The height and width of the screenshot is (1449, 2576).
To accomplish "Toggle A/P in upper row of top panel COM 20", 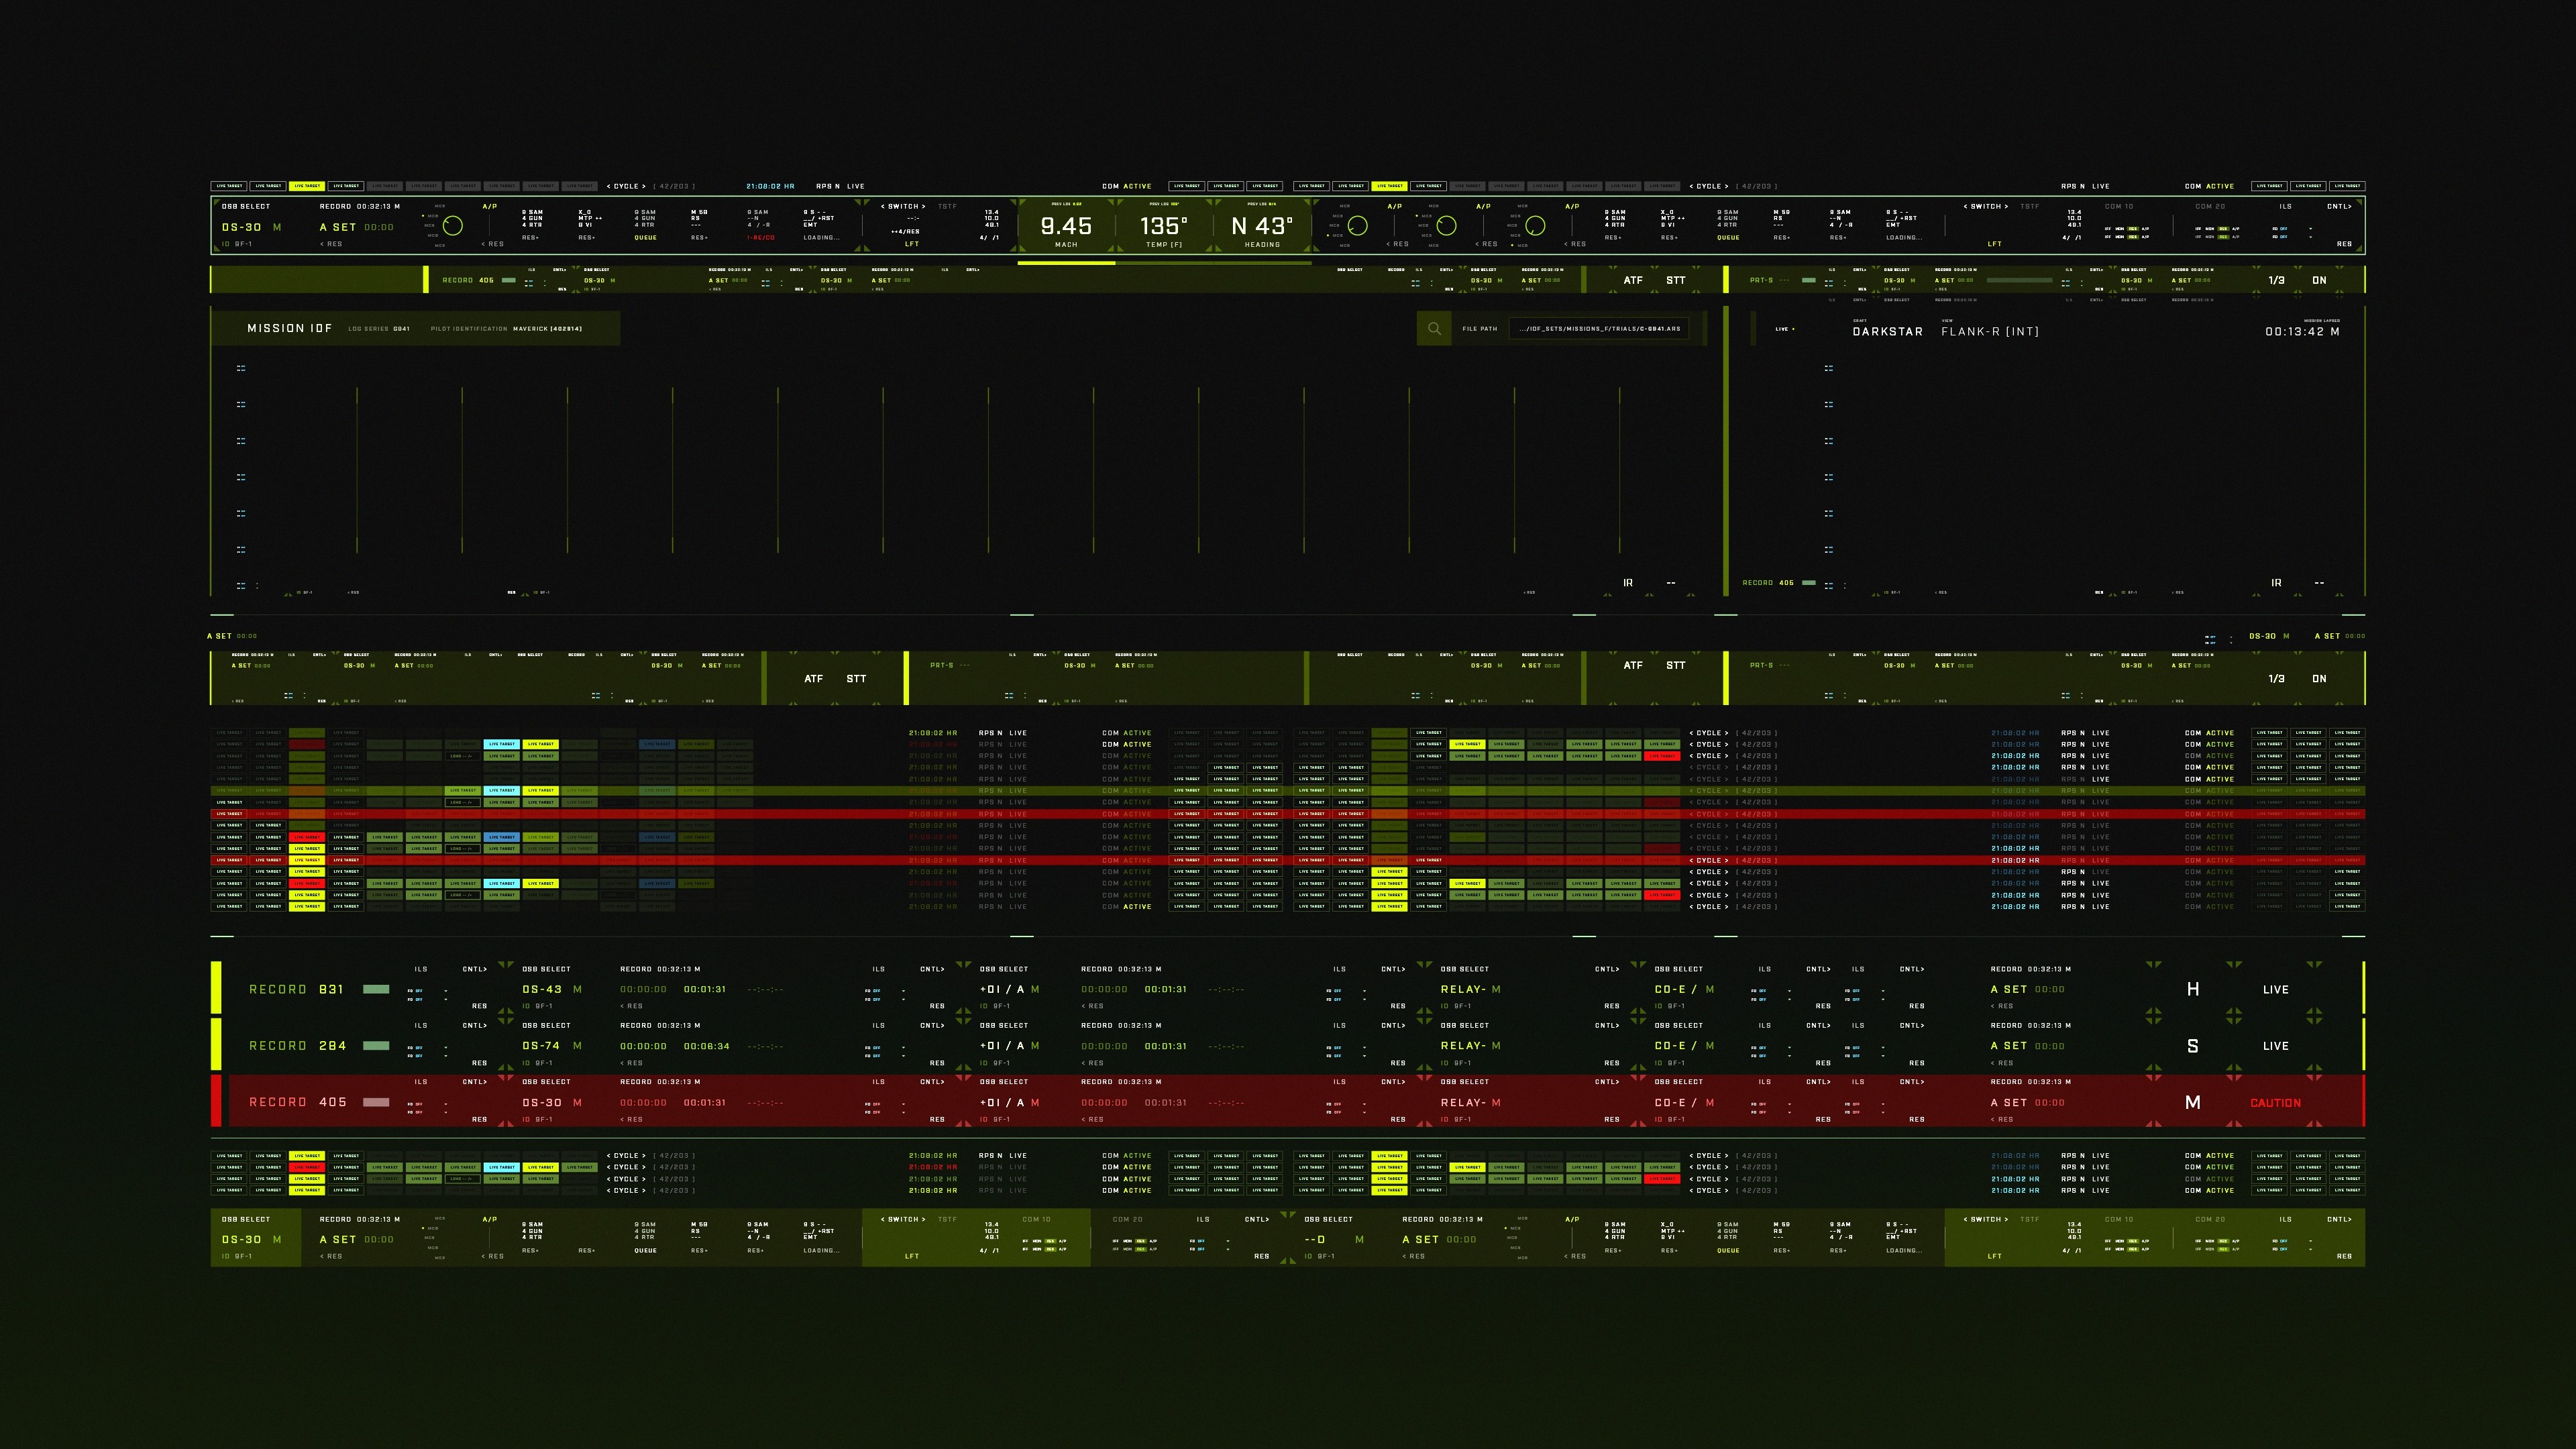I will point(2235,229).
